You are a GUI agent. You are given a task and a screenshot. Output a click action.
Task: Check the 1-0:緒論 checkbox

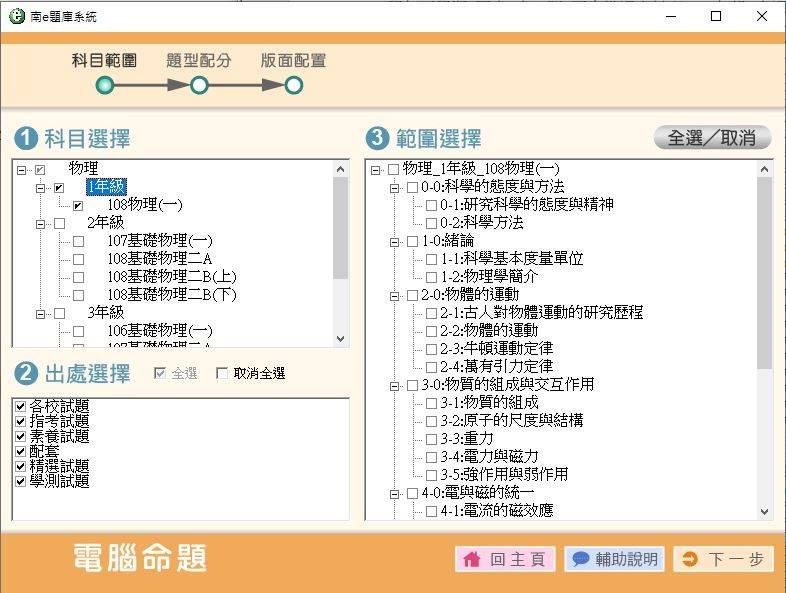[413, 241]
